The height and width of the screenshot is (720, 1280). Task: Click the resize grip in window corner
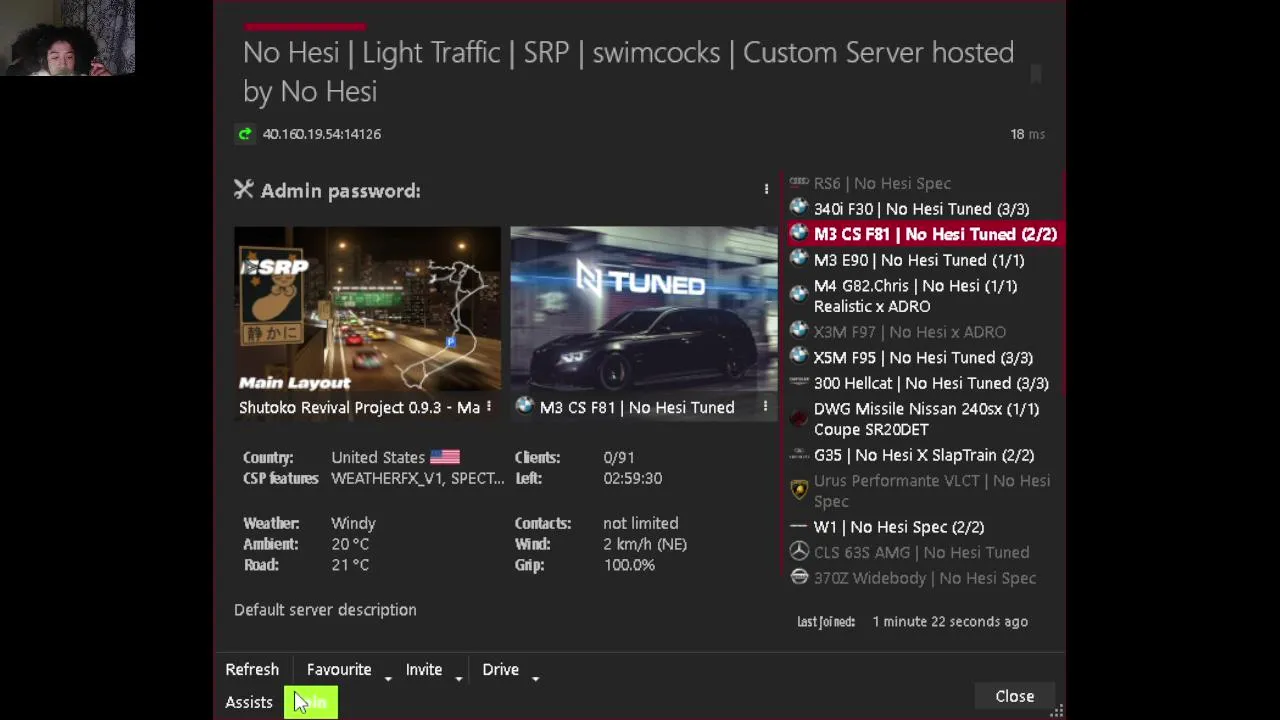click(x=1056, y=710)
